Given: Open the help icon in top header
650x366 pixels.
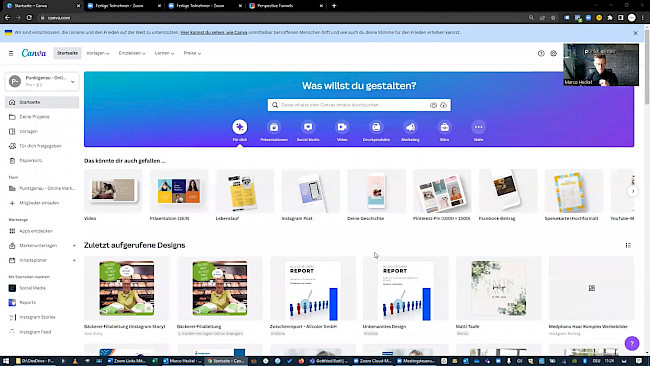Looking at the screenshot, I should tap(541, 53).
